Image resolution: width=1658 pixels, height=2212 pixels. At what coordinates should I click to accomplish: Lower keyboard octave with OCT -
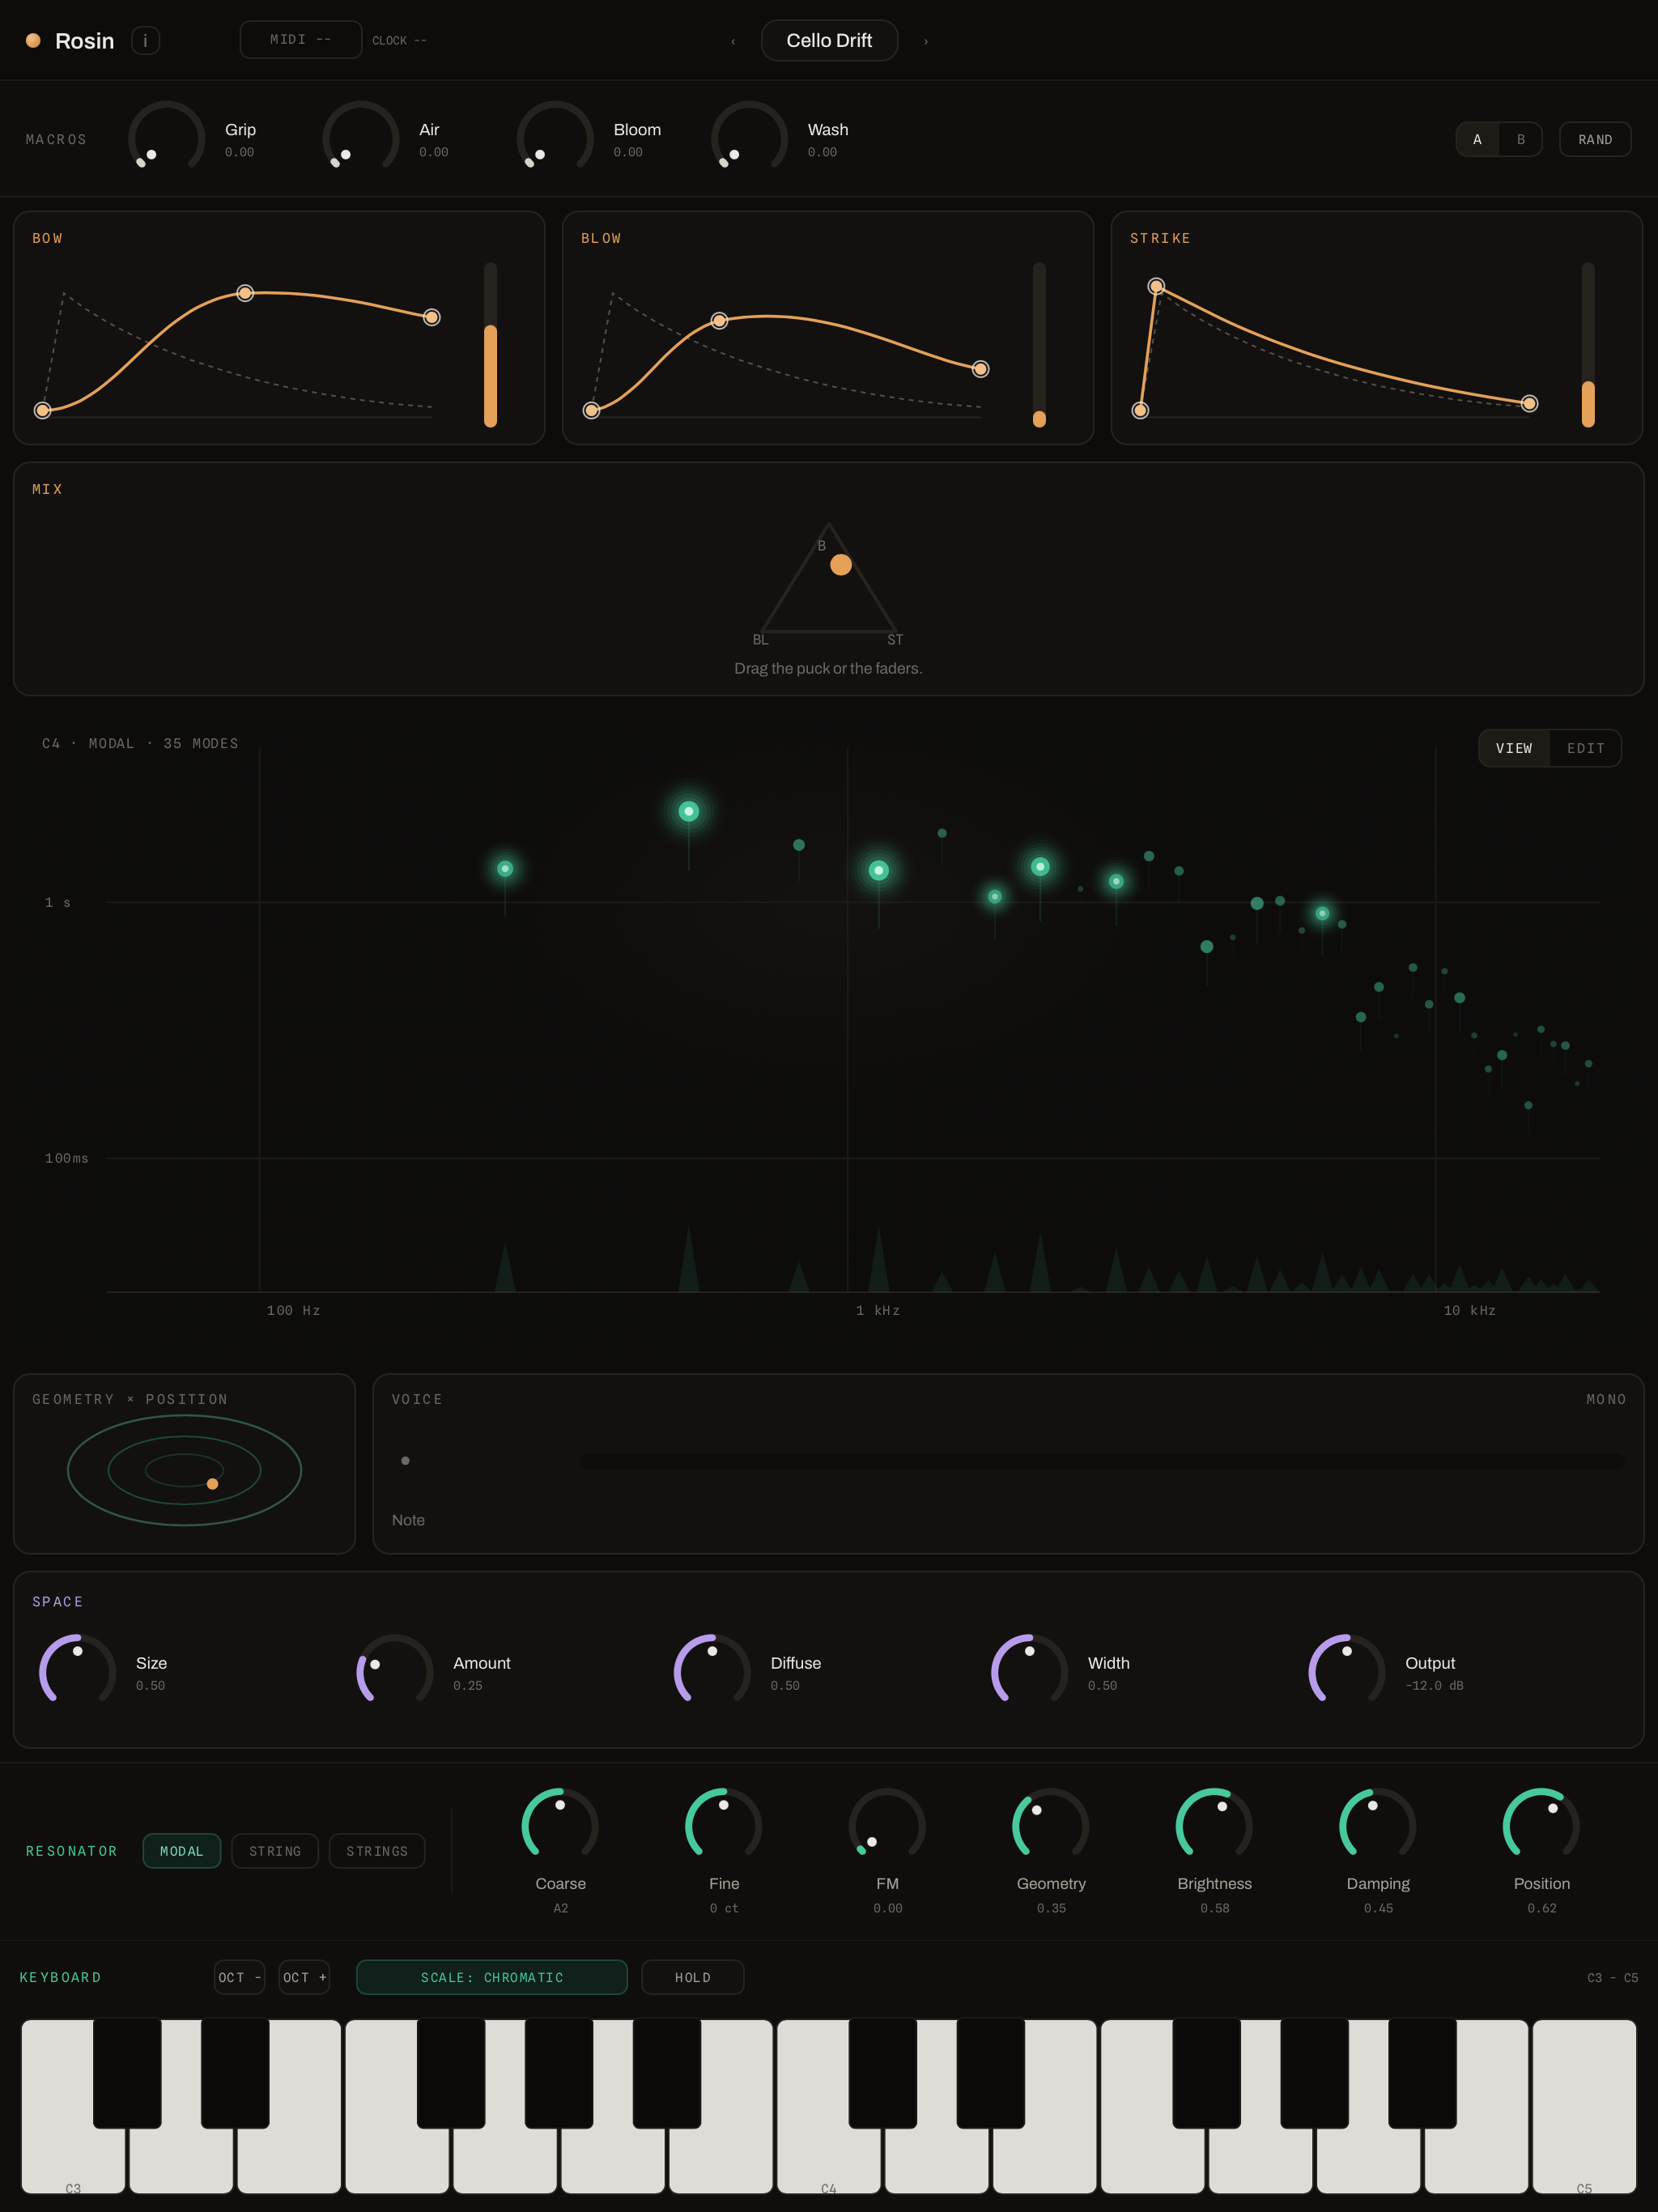coord(240,1977)
